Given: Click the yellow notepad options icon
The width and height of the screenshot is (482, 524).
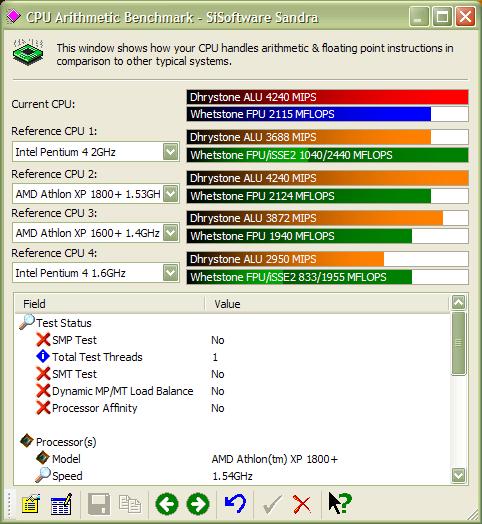Looking at the screenshot, I should click(x=31, y=504).
